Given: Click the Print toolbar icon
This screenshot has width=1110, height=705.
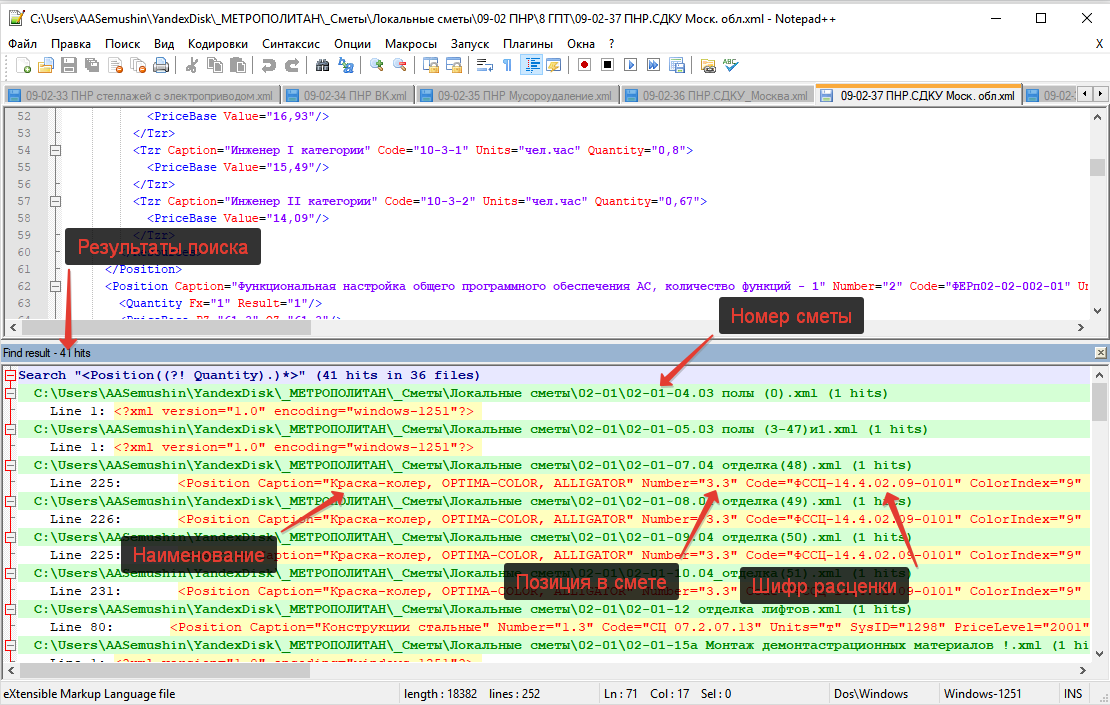Looking at the screenshot, I should pos(161,66).
